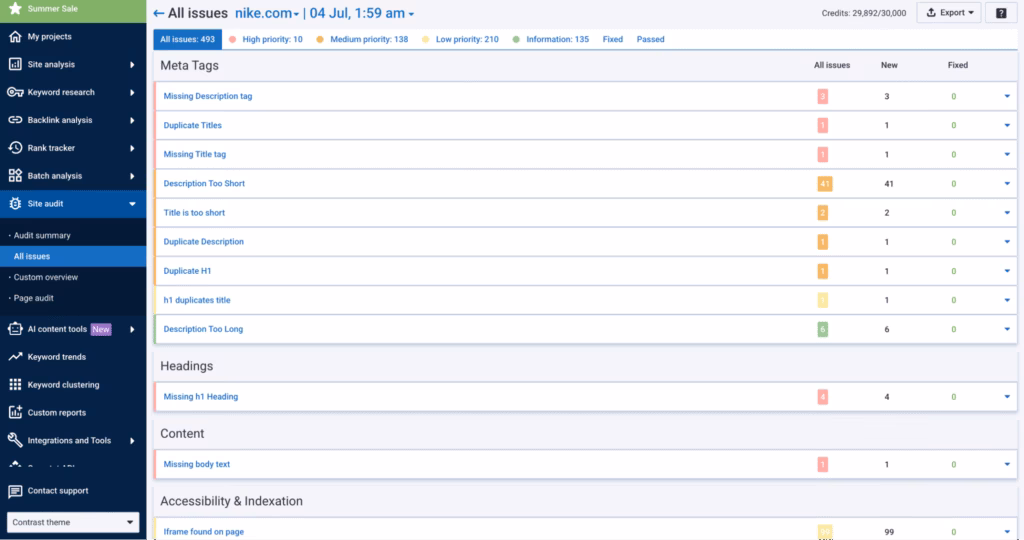Click the Keyword clustering grid icon
The image size is (1024, 540).
click(x=15, y=385)
